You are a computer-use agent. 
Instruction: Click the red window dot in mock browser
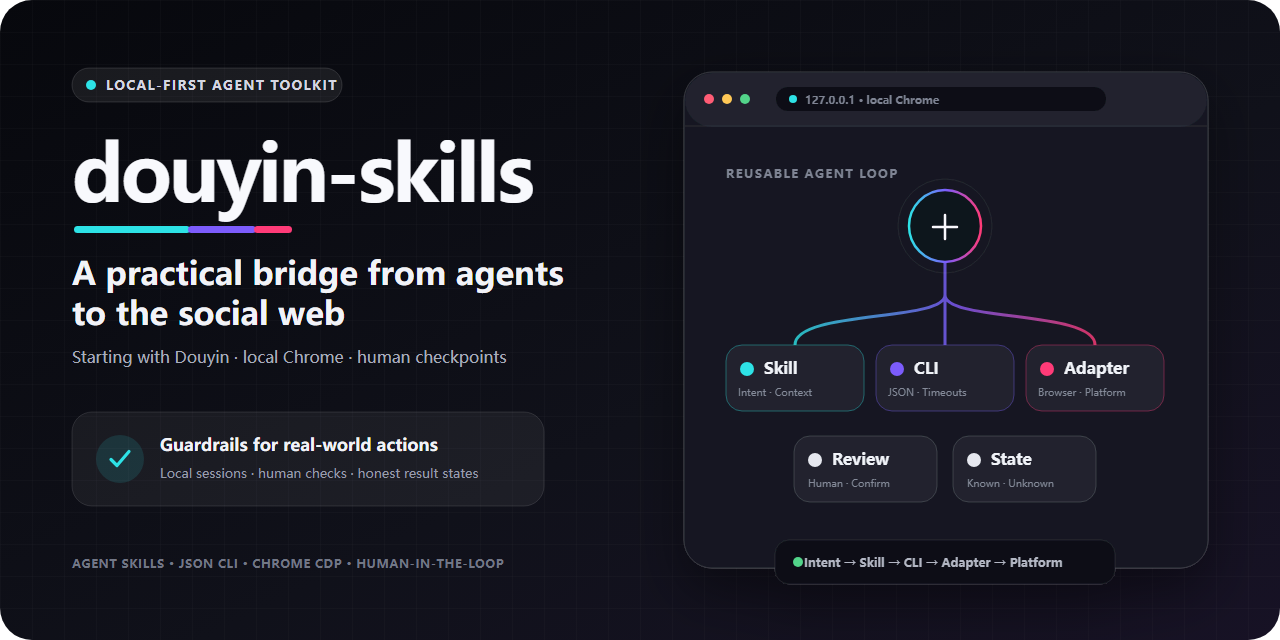tap(709, 99)
